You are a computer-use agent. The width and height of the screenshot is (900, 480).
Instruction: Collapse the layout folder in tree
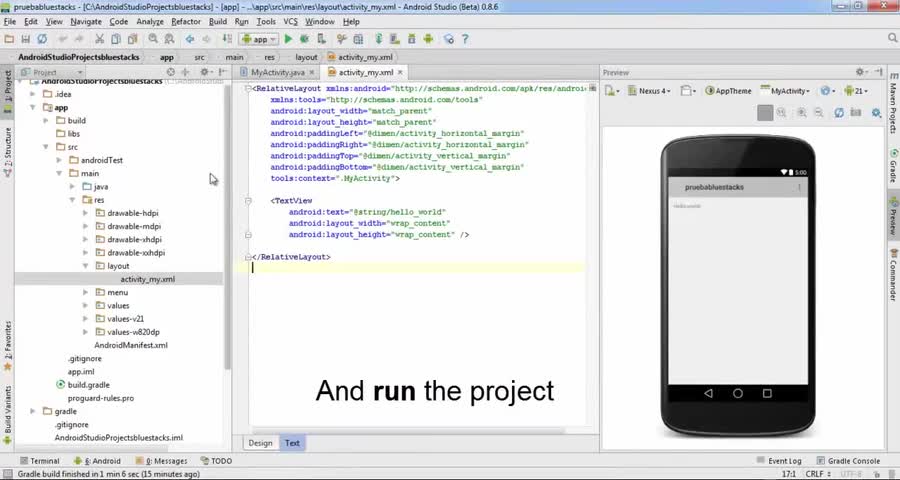(85, 266)
